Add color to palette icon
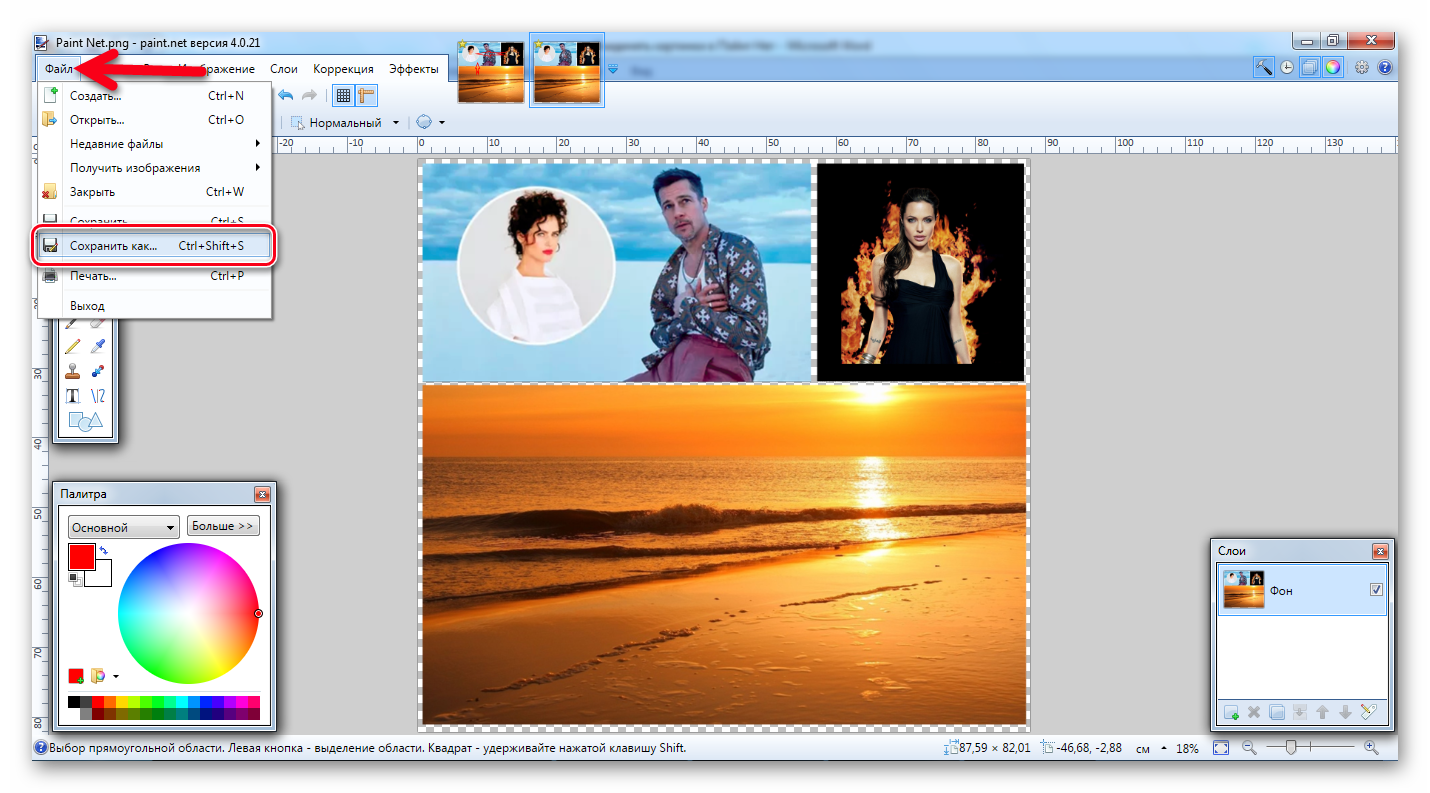The height and width of the screenshot is (793, 1430). [76, 676]
